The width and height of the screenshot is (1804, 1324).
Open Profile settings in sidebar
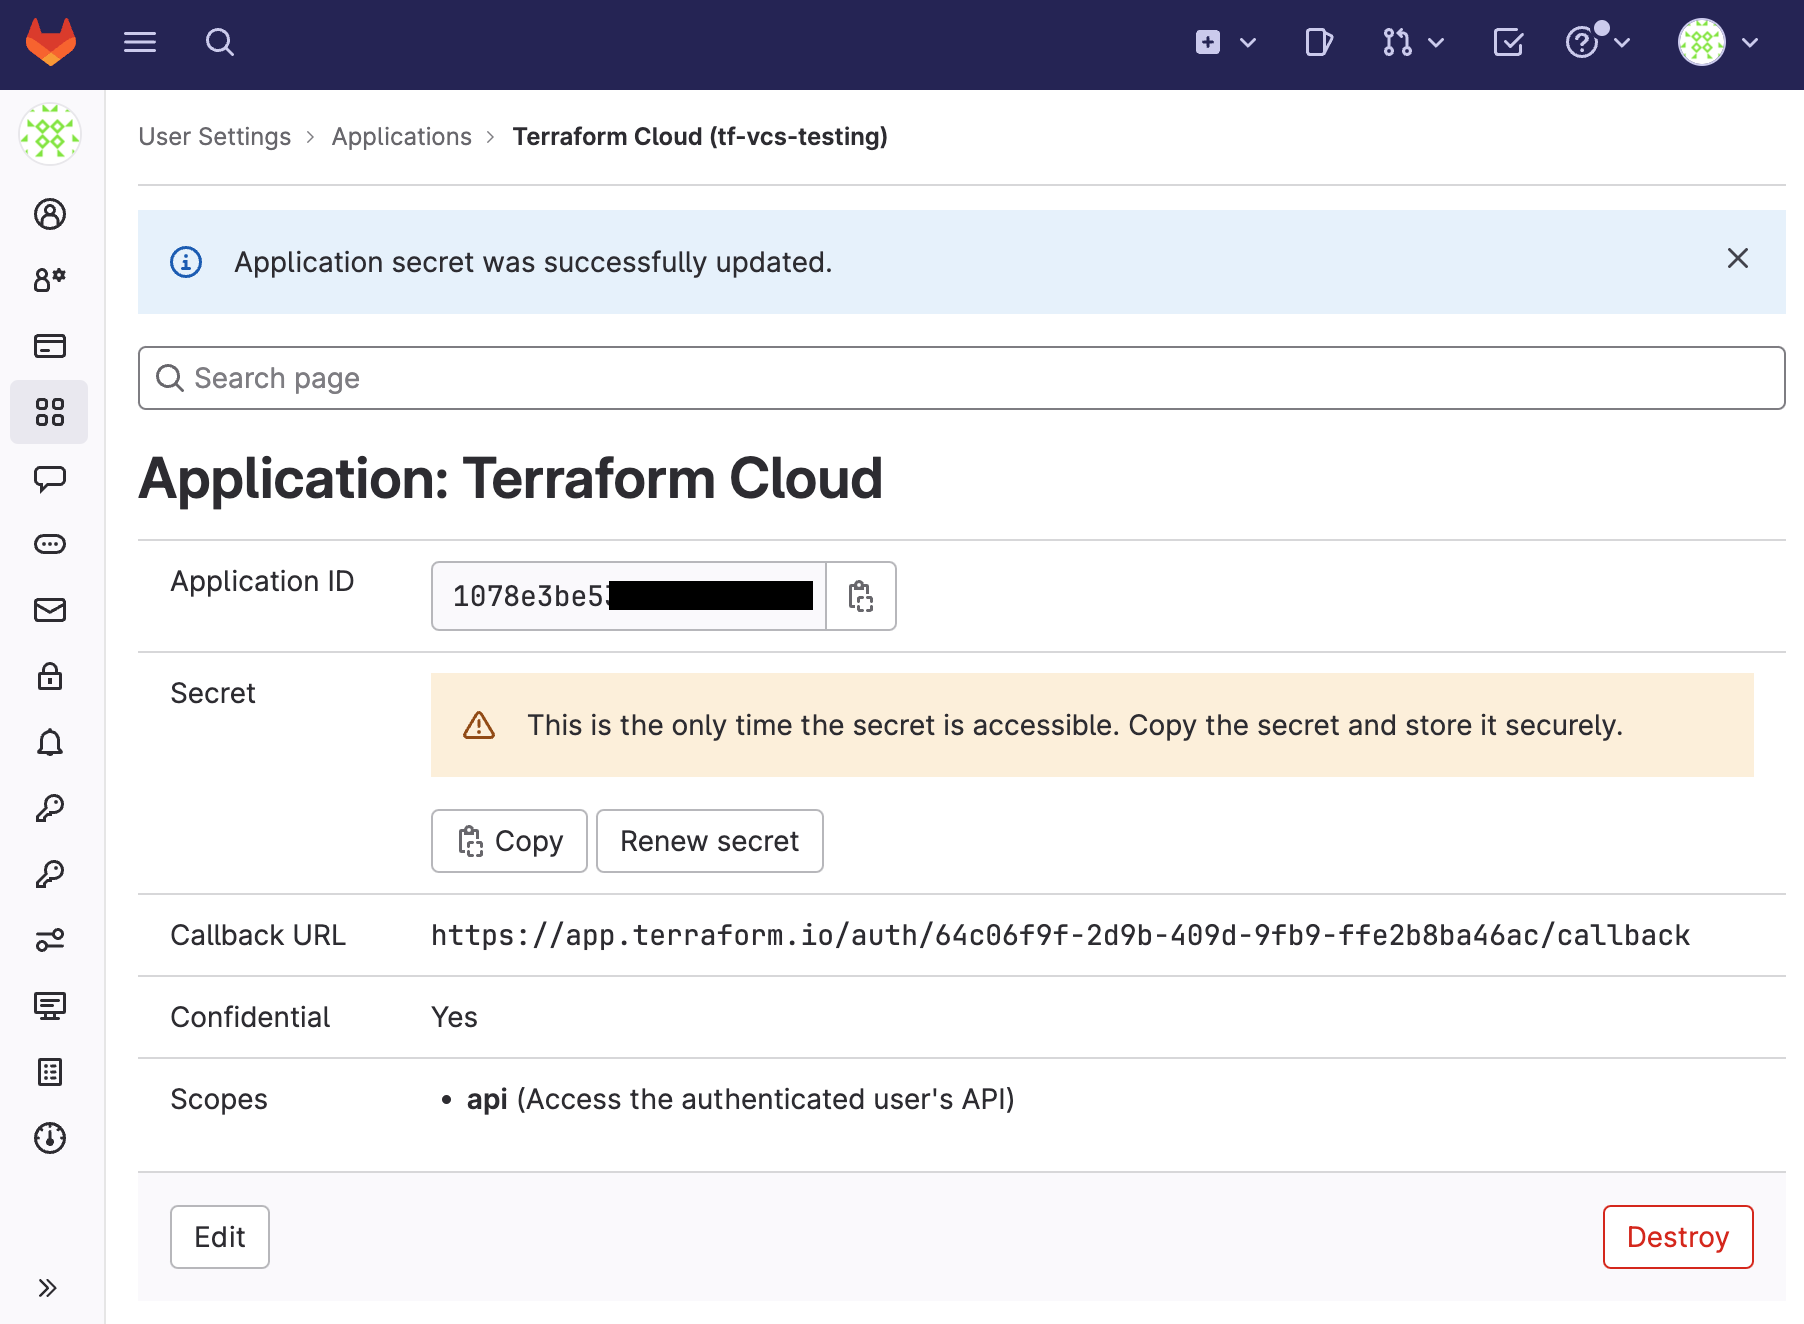[50, 214]
